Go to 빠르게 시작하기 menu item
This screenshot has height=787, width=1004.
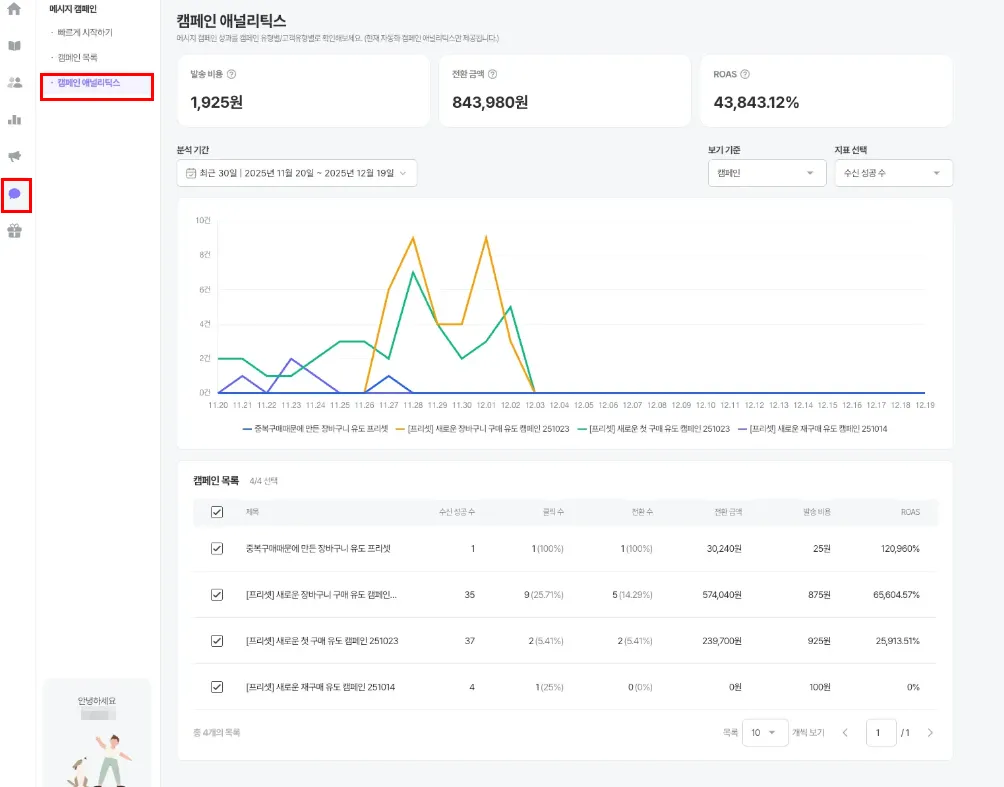point(85,33)
